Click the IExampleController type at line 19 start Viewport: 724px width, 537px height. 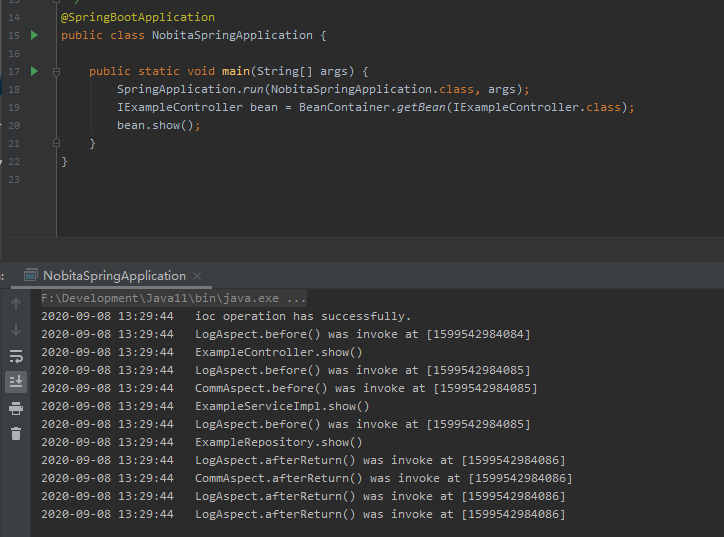180,107
